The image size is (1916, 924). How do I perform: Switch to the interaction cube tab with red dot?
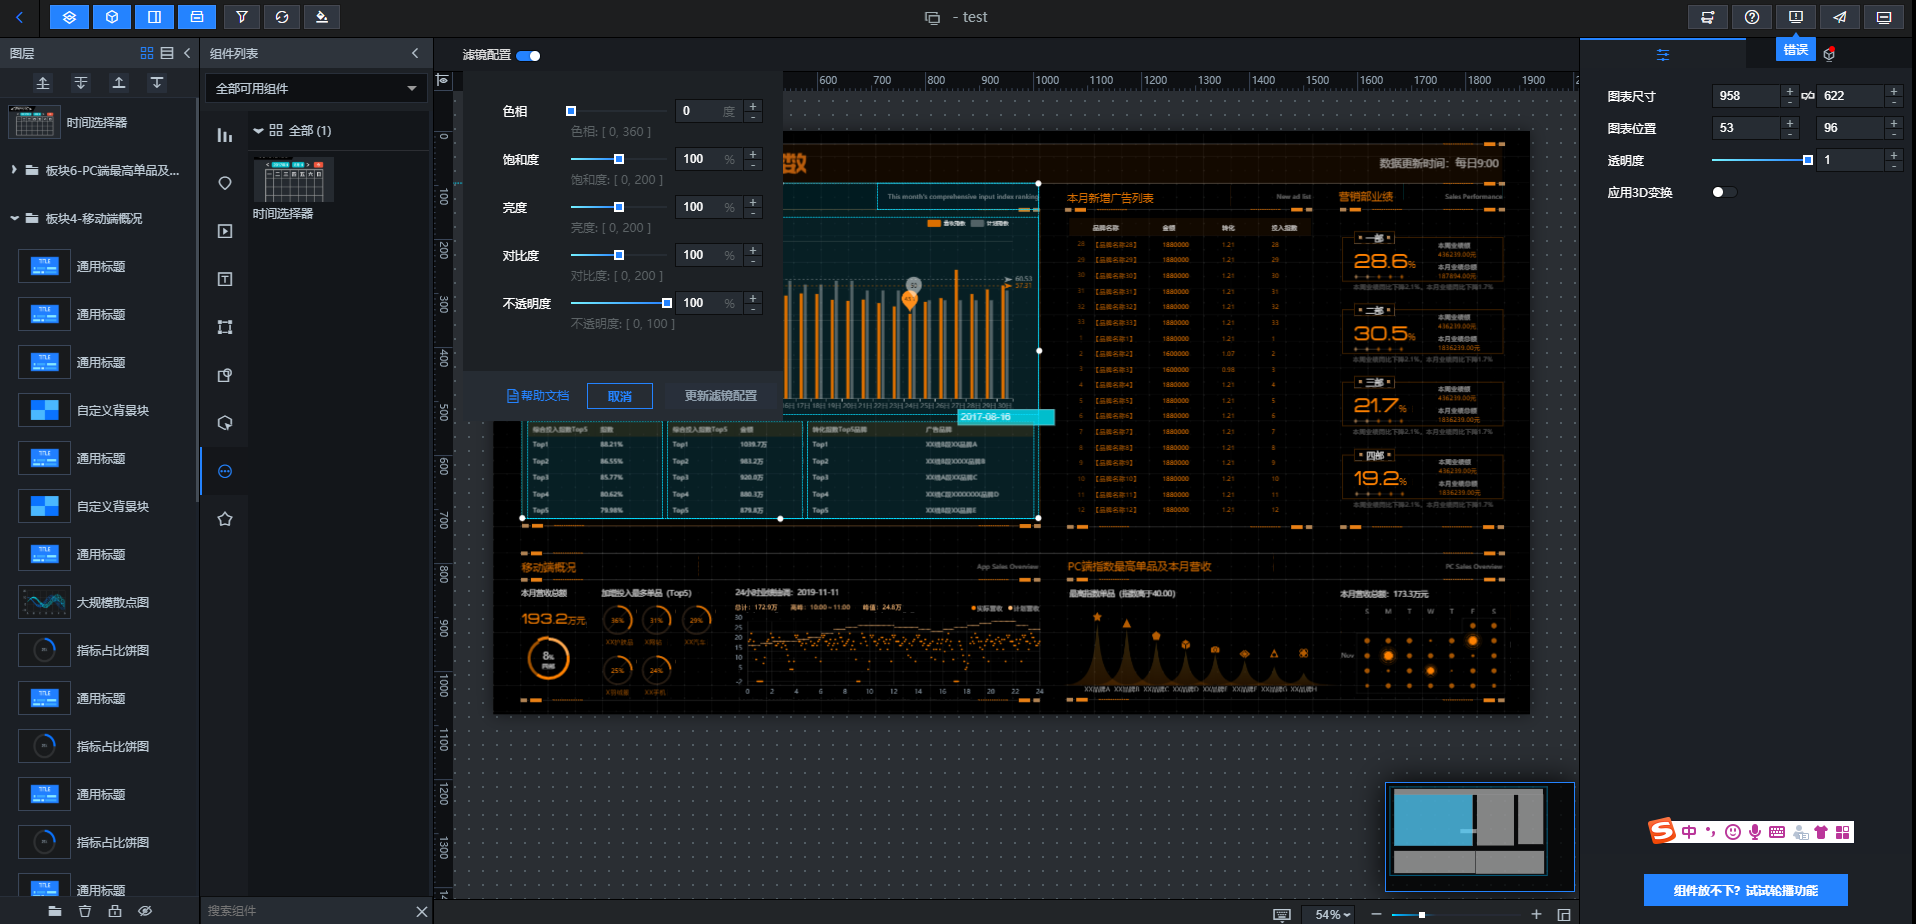1829,54
